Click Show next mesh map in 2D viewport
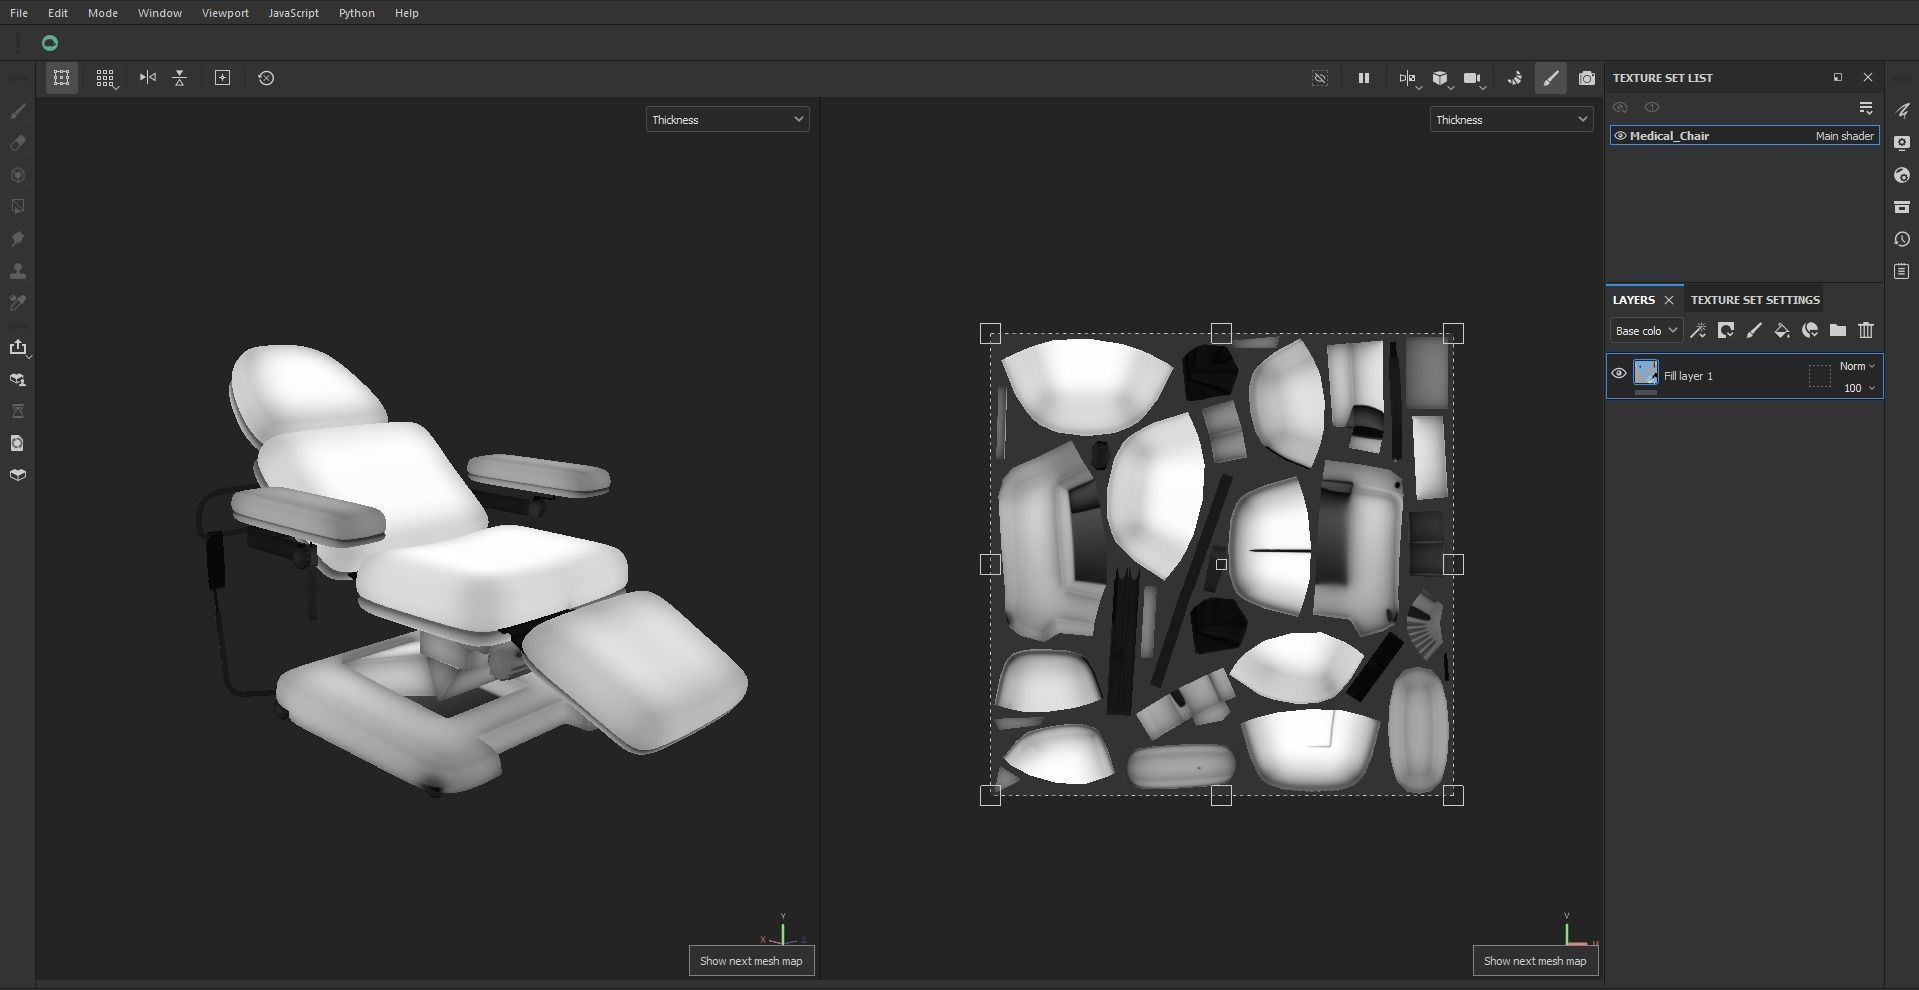The height and width of the screenshot is (990, 1919). pyautogui.click(x=1535, y=961)
